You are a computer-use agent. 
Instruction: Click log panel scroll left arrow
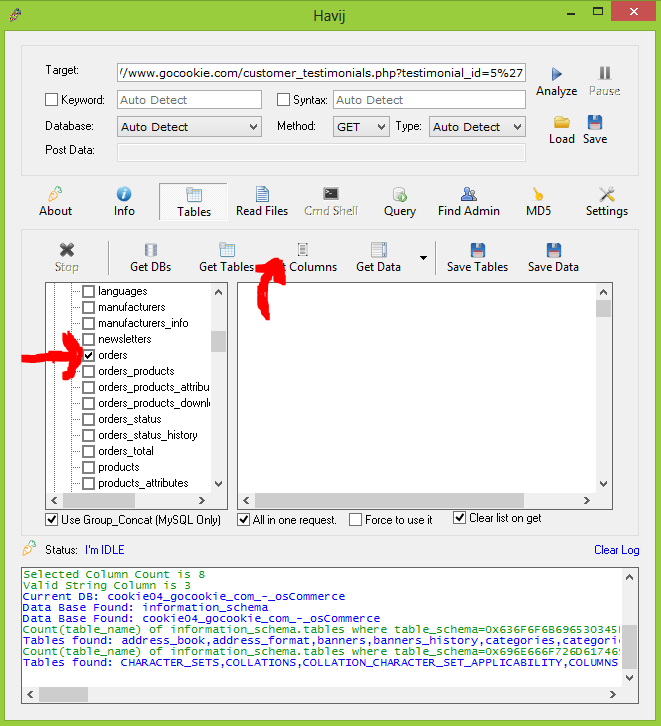pos(31,694)
